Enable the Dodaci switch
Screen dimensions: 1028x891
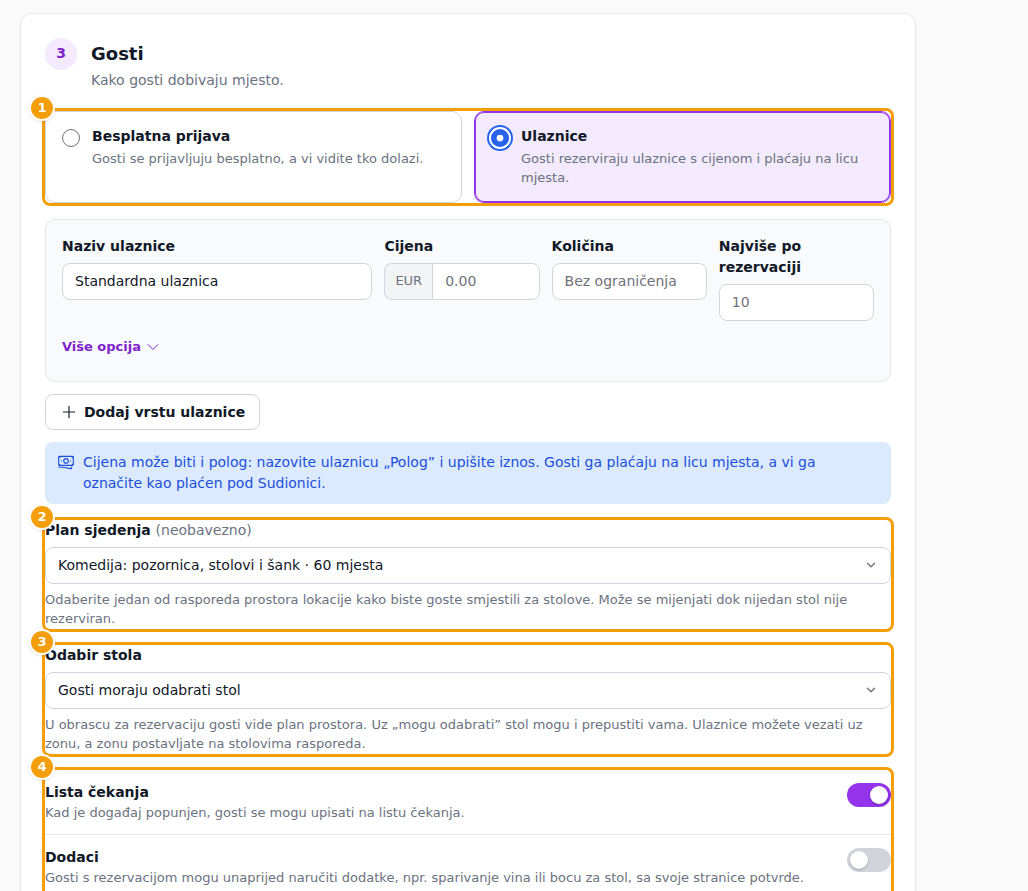[x=868, y=860]
